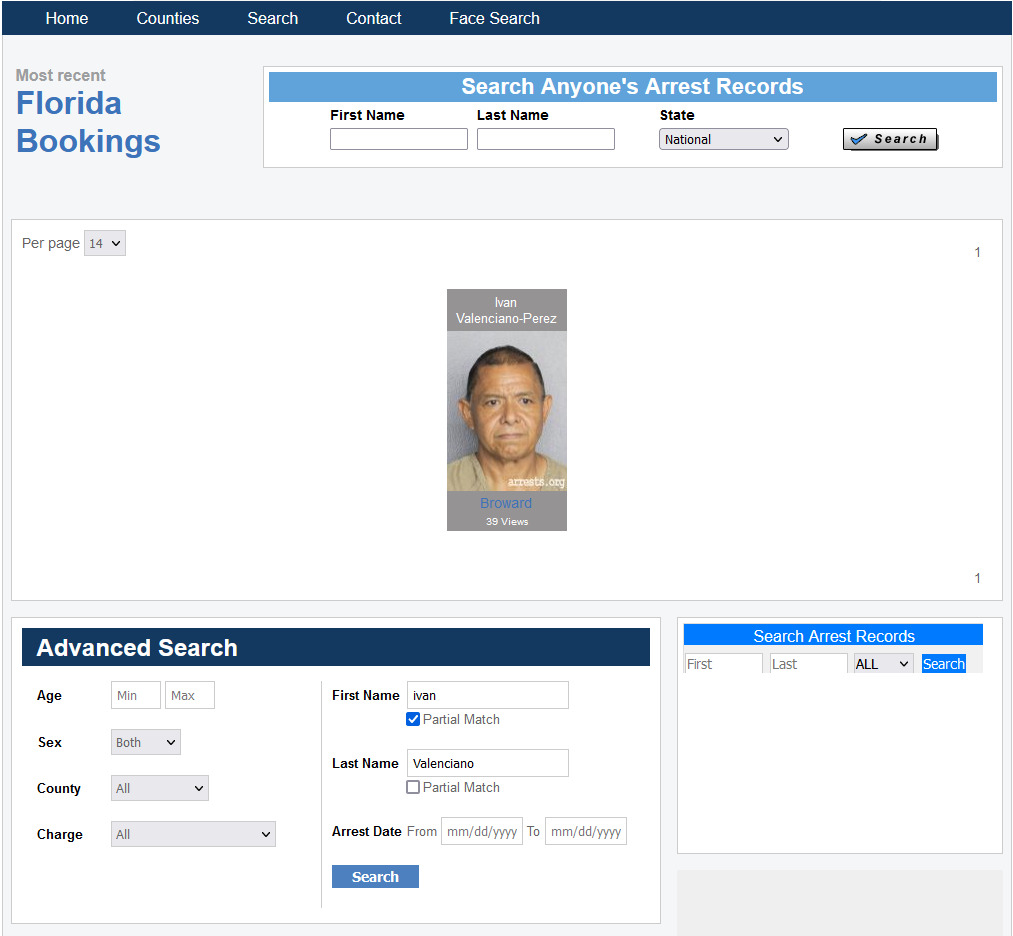Click the Arrest Date From field

click(x=481, y=831)
